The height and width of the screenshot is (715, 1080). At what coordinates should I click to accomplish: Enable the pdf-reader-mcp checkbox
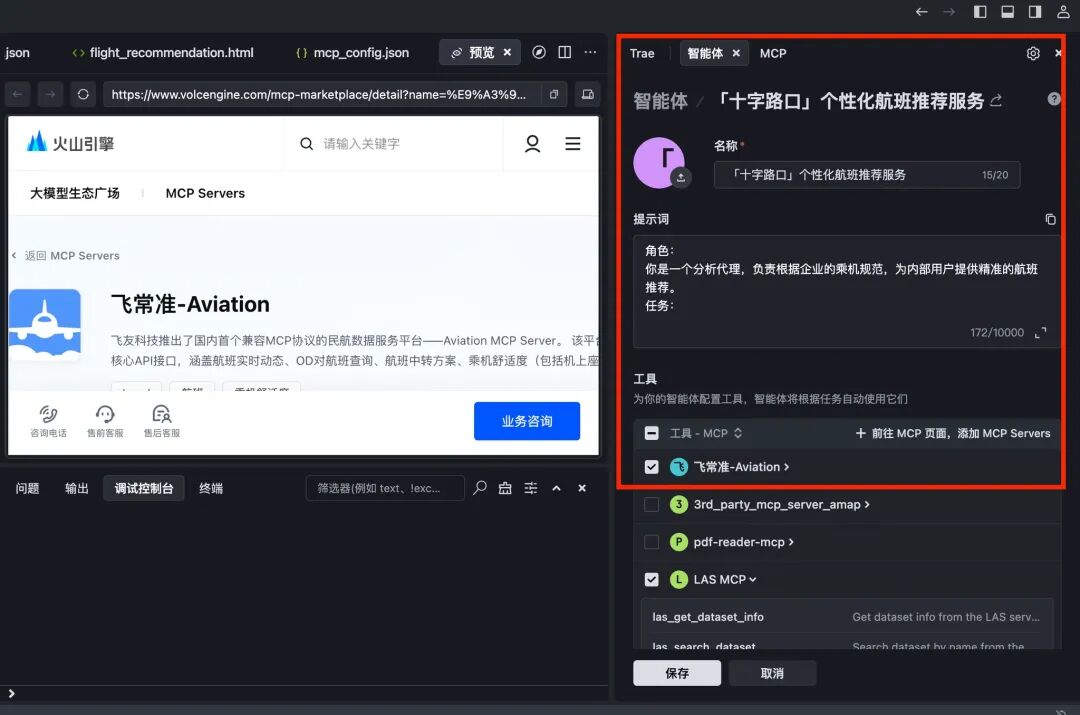(652, 542)
